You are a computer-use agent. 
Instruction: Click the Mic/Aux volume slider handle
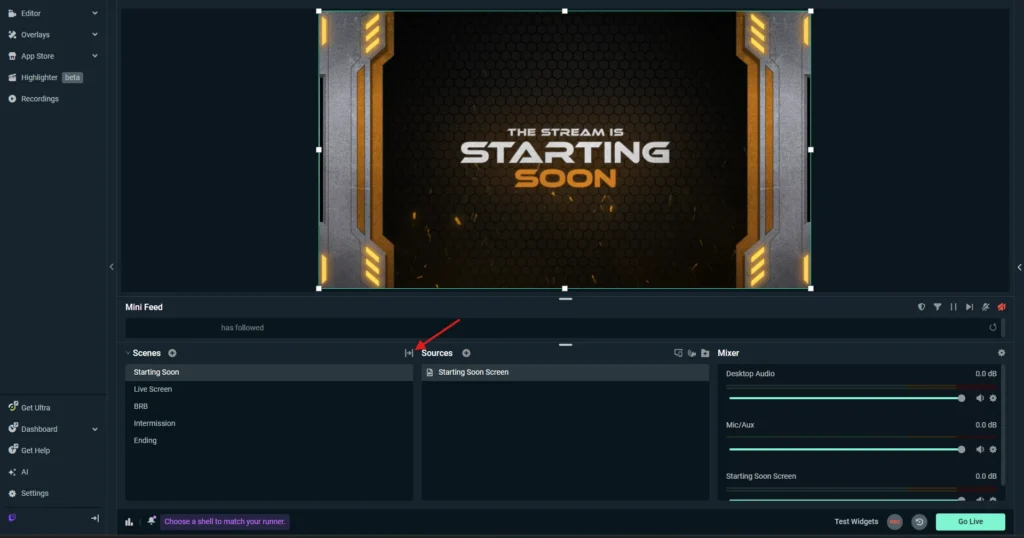961,449
